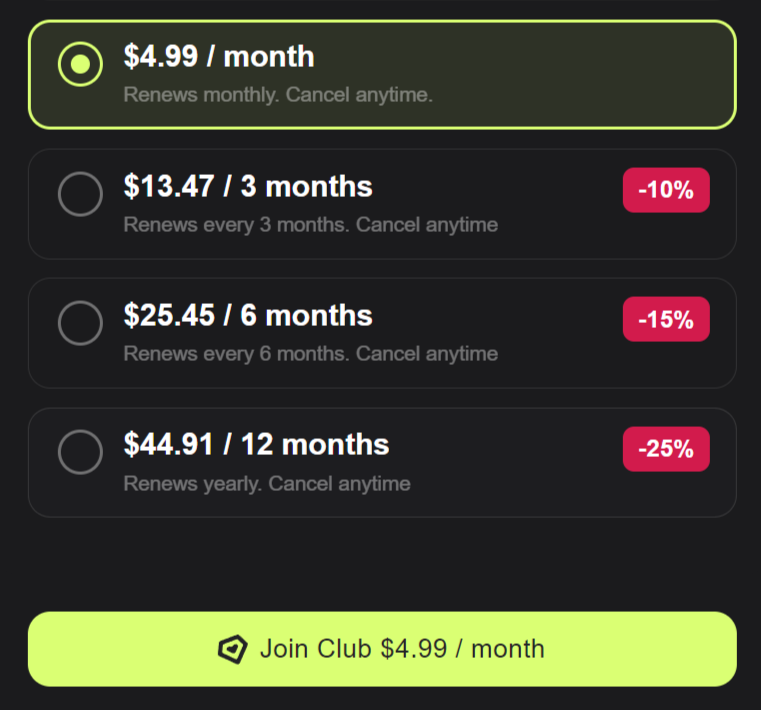Pick the $44.91 / 12 months radio button

(x=80, y=452)
